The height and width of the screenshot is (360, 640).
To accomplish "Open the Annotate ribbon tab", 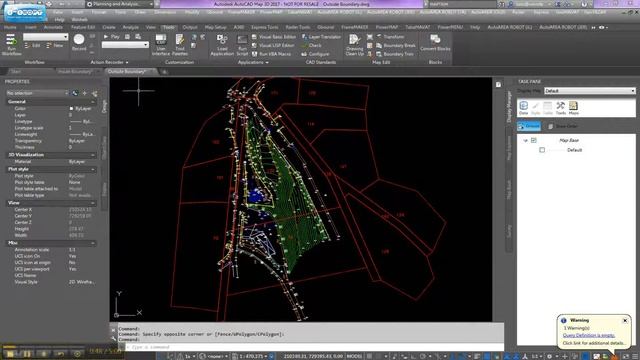I will click(53, 27).
